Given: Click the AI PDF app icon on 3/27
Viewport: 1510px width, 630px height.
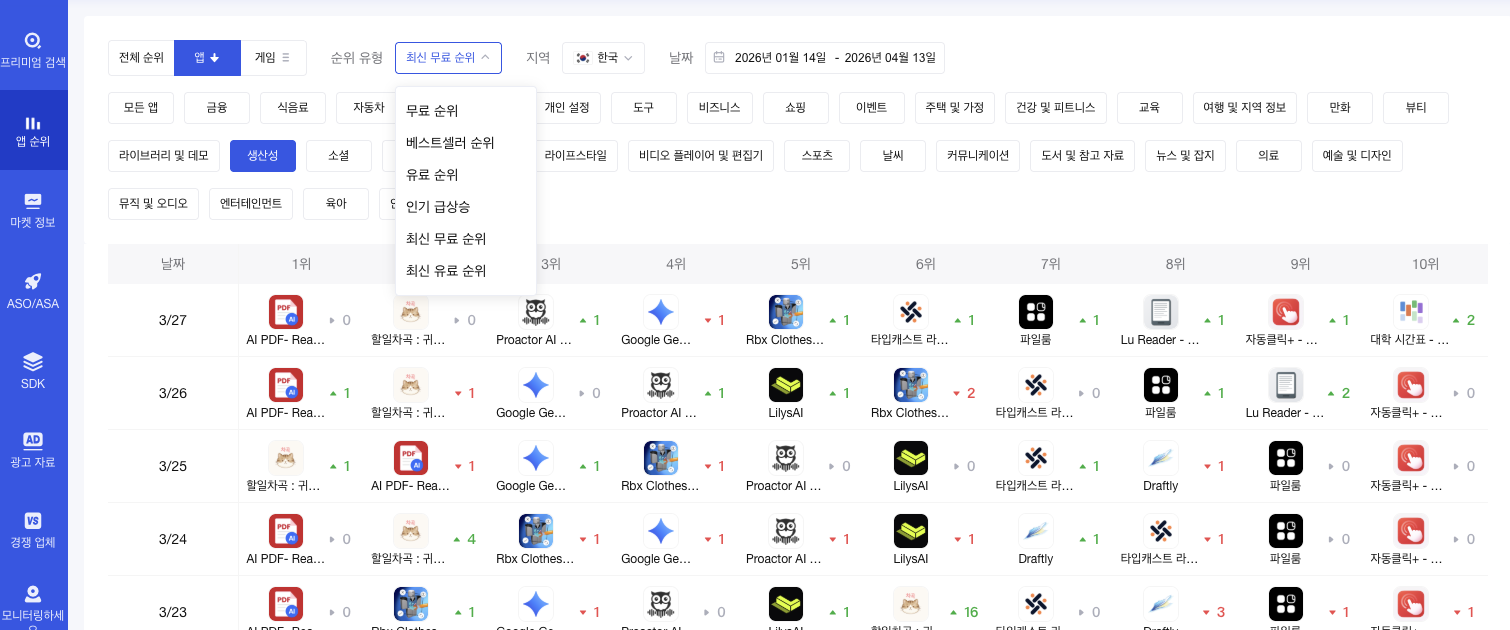Looking at the screenshot, I should [286, 312].
